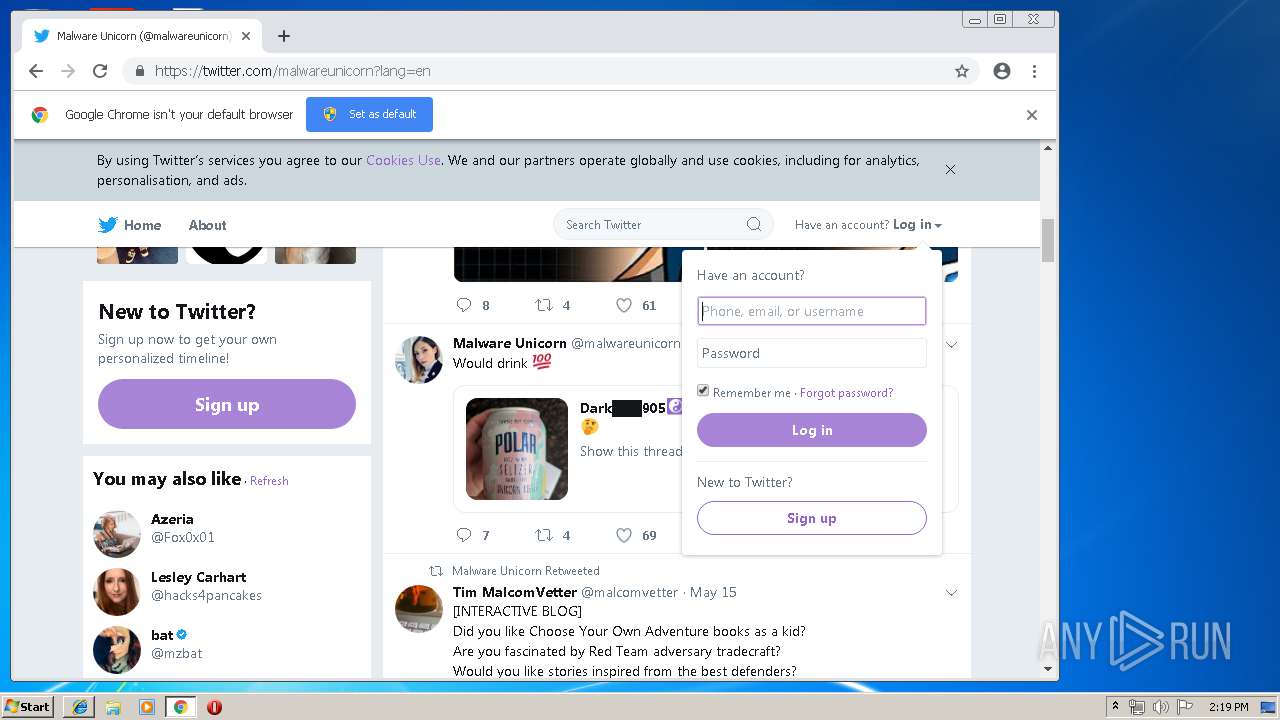Open Internet Explorer from the taskbar
This screenshot has height=720, width=1280.
point(80,707)
